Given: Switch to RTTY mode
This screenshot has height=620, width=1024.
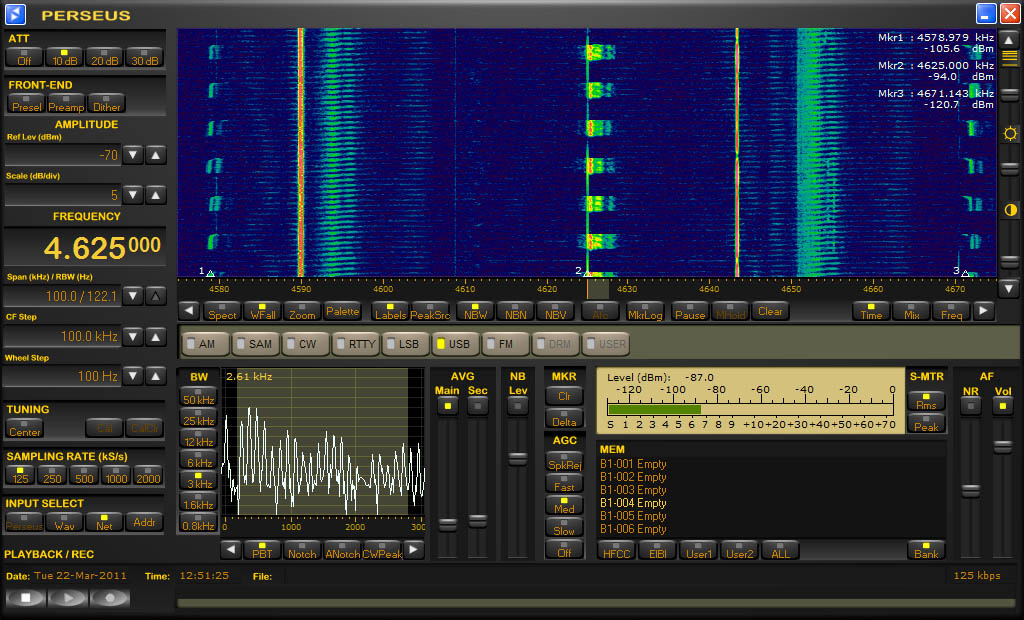Looking at the screenshot, I should pyautogui.click(x=356, y=344).
